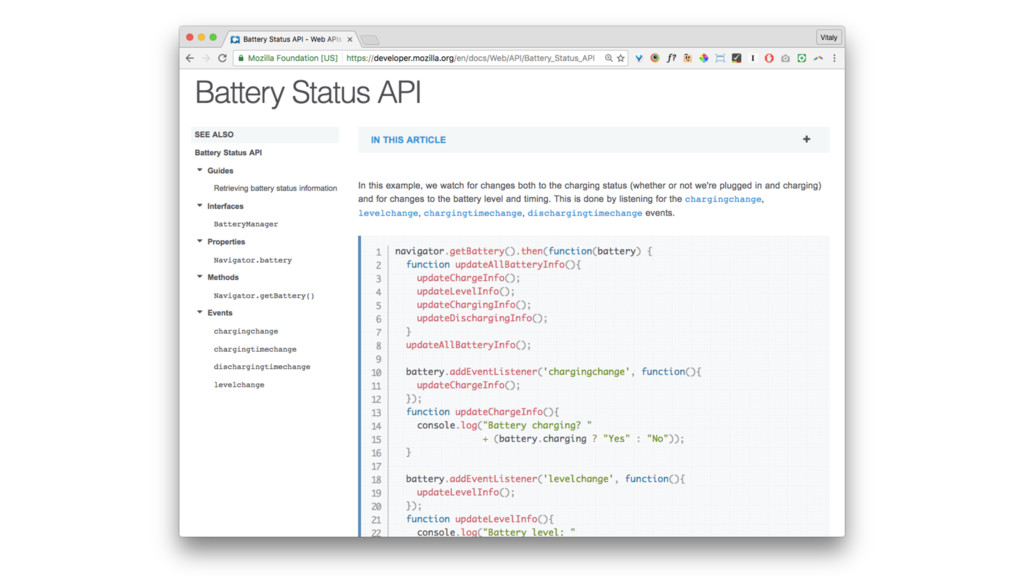Viewport: 1024px width, 576px height.
Task: Click the rainbow arc extension icon
Action: pos(818,58)
